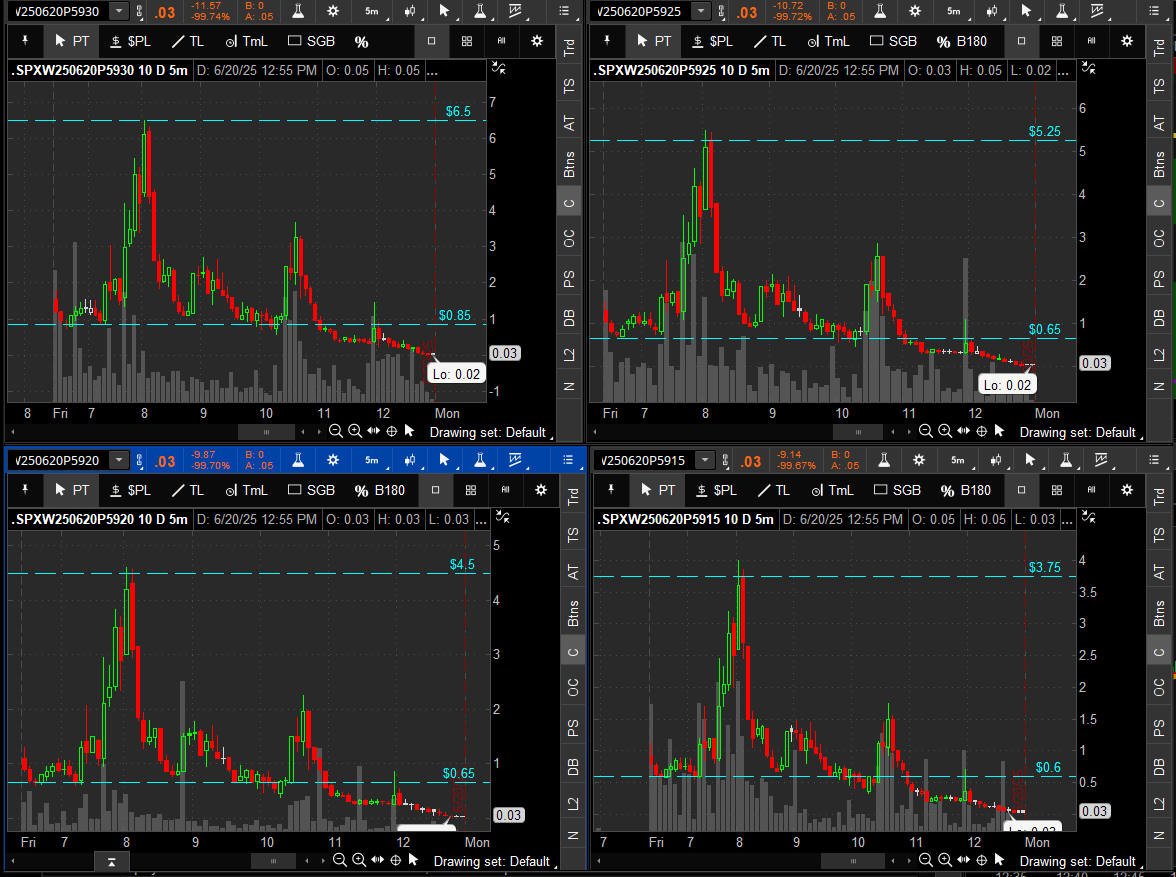Viewport: 1176px width, 877px height.
Task: Click horizontal scrollbar thumb under P5930 chart
Action: [x=265, y=431]
